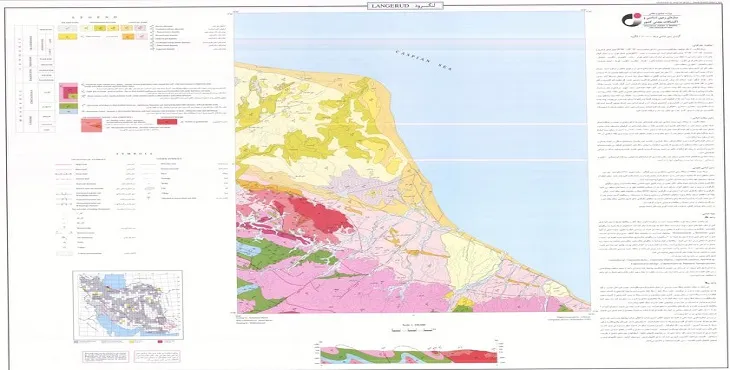730x370 pixels.
Task: Click the red intrusive rocks legend swatch
Action: point(167,121)
